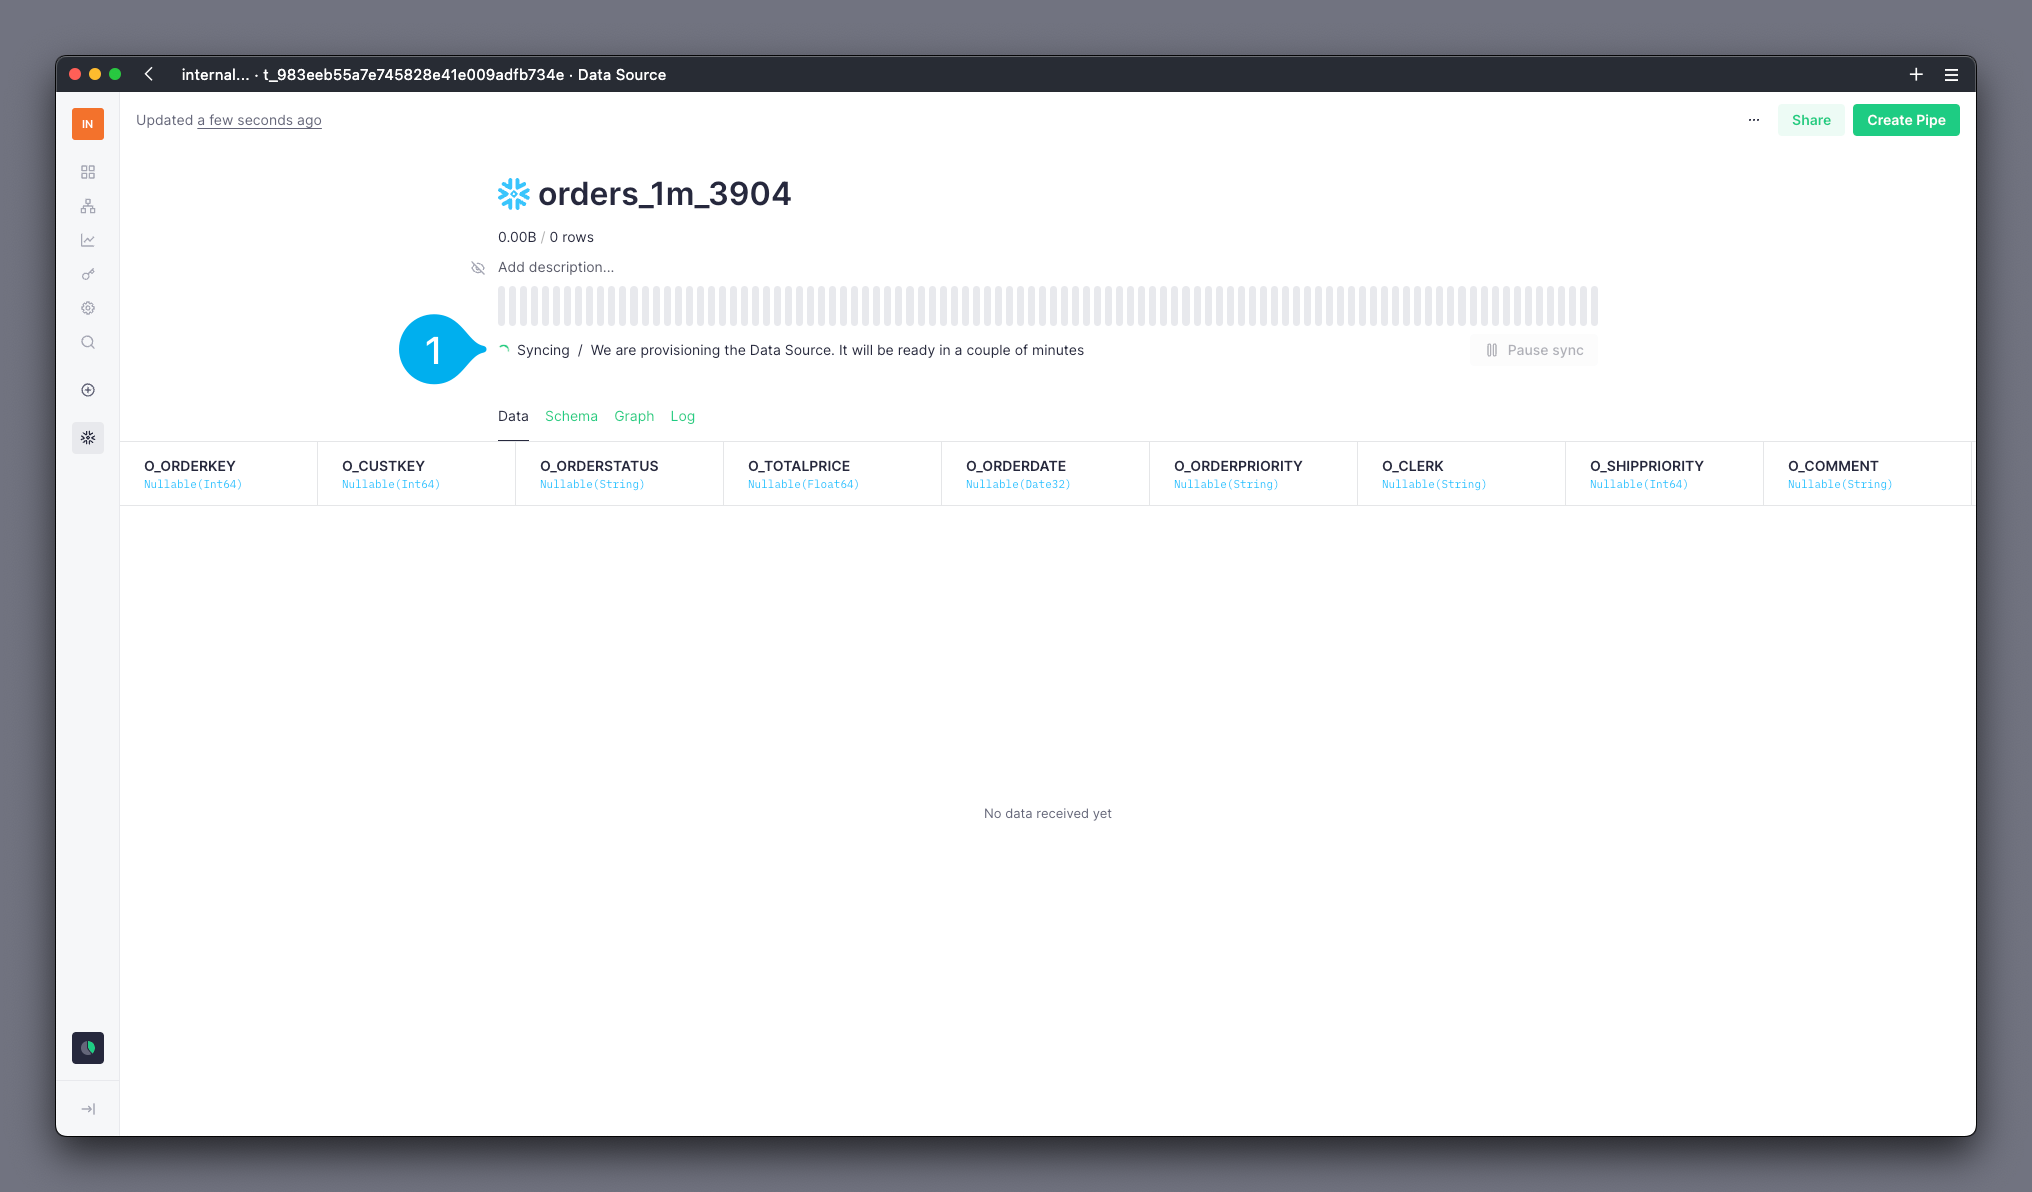The height and width of the screenshot is (1192, 2032).
Task: Open the dashboard grid icon in sidebar
Action: (88, 172)
